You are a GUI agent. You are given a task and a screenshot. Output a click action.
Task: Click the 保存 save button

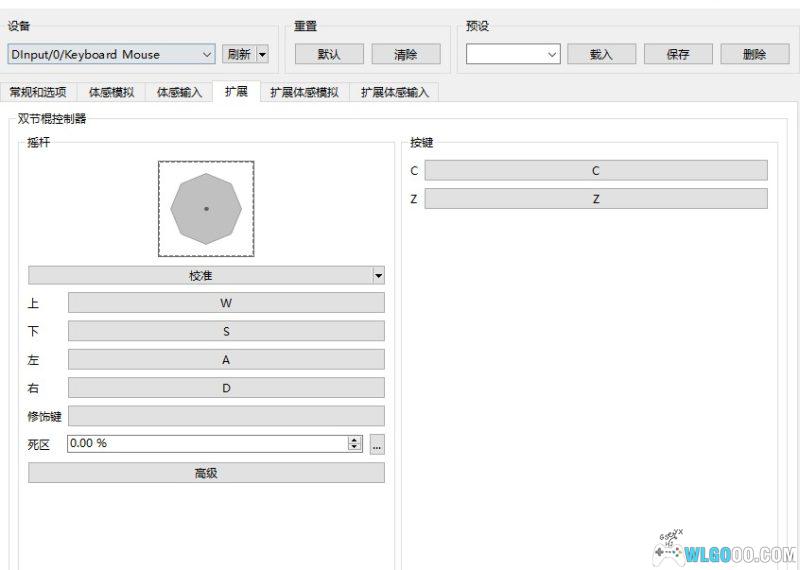point(678,54)
